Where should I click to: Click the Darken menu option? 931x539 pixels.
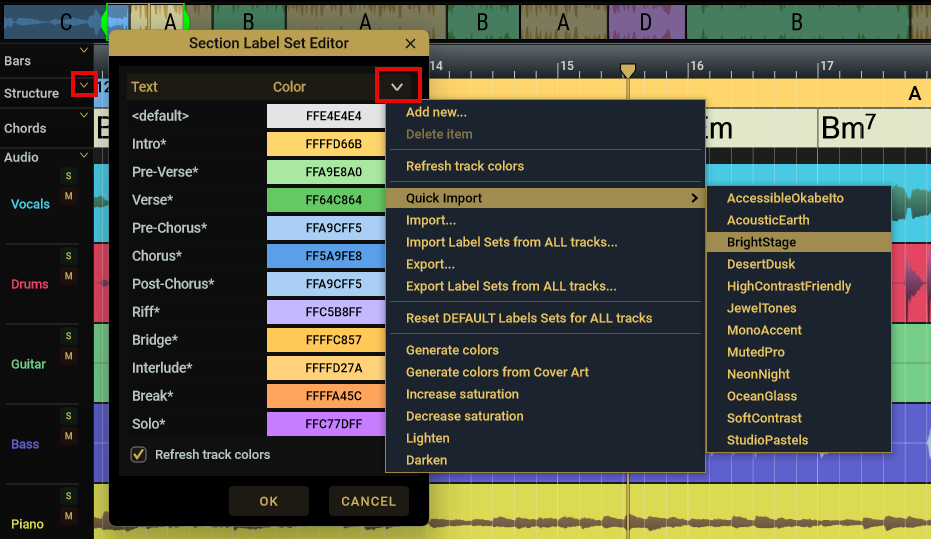pos(427,460)
